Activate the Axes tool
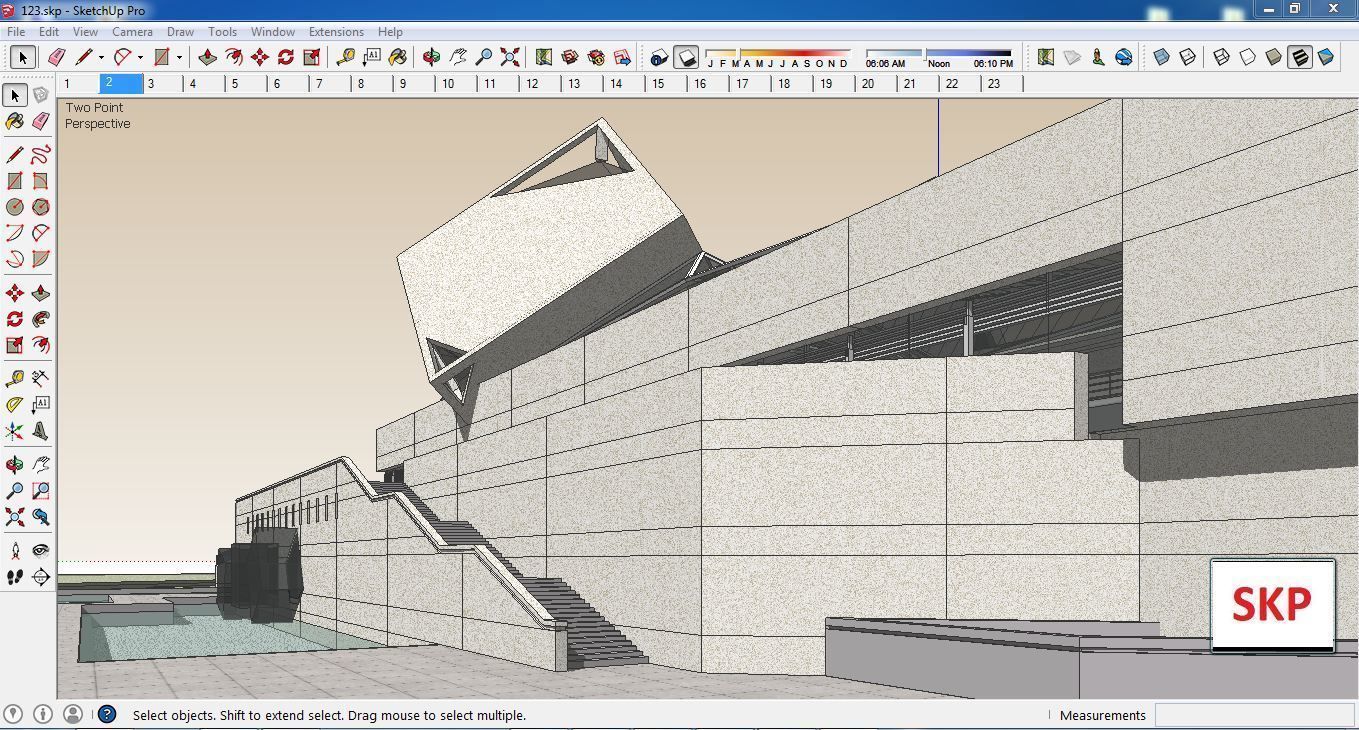The image size is (1359, 730). click(14, 431)
